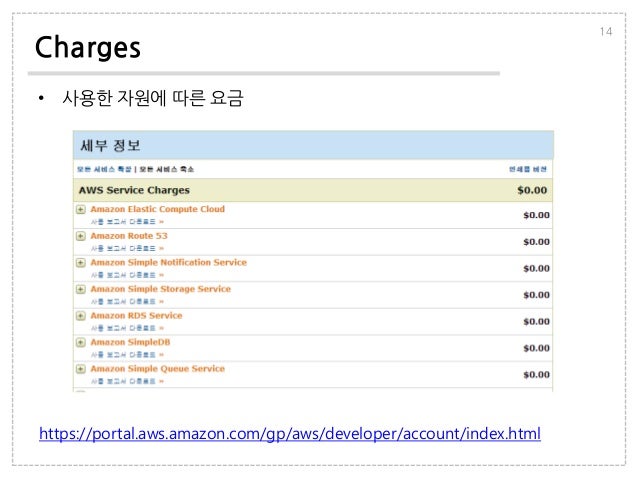Select the $0.00 amount for SimpleDB

tap(536, 348)
